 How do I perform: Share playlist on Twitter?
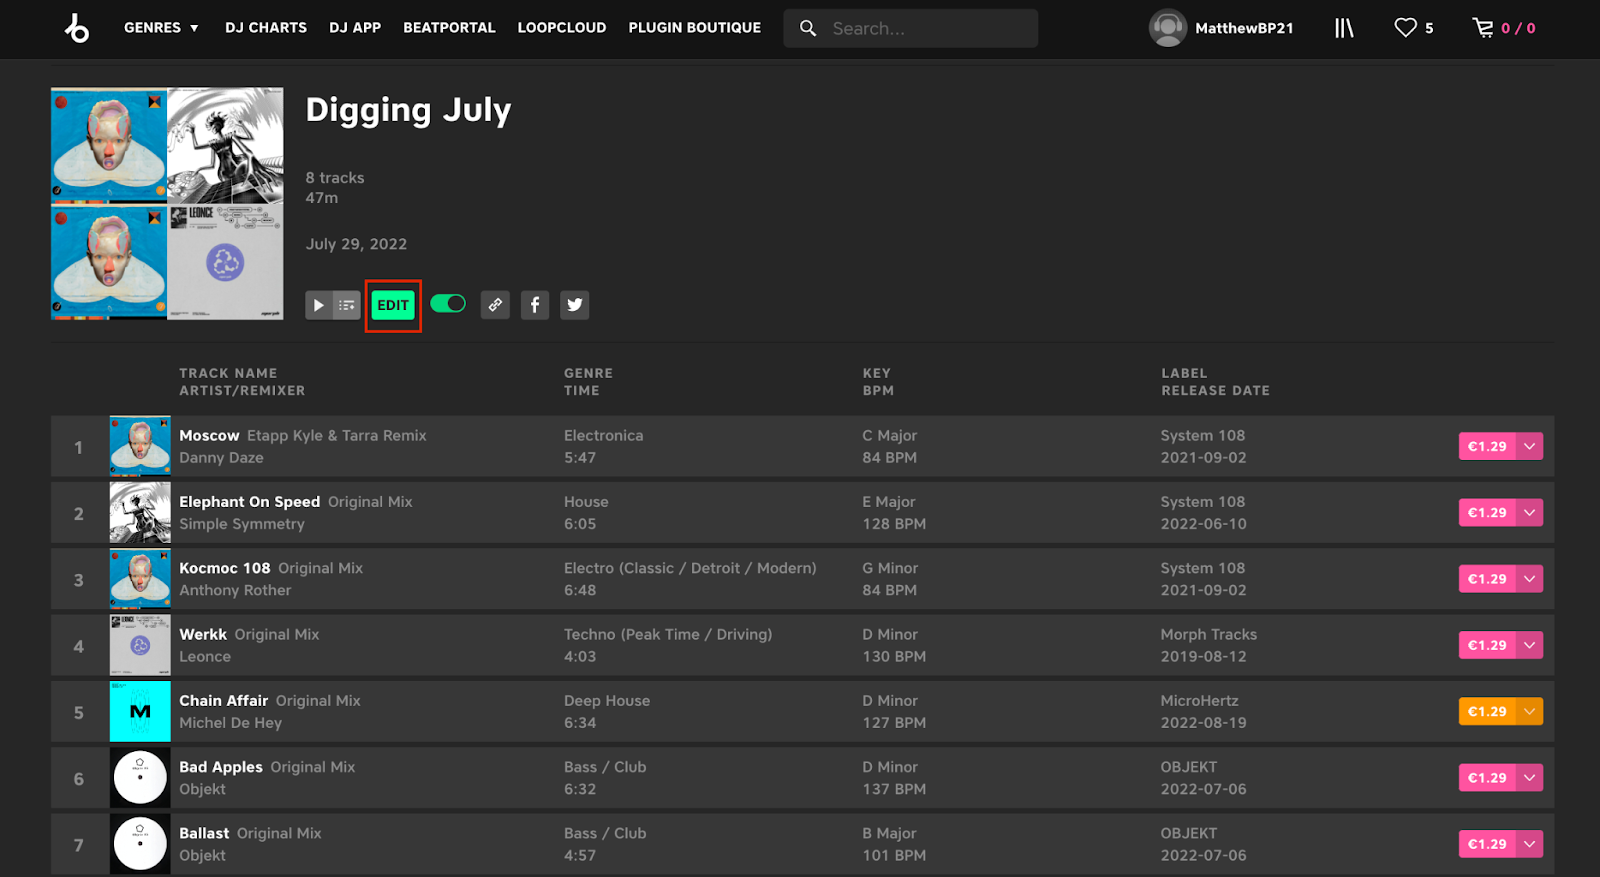[x=575, y=305]
